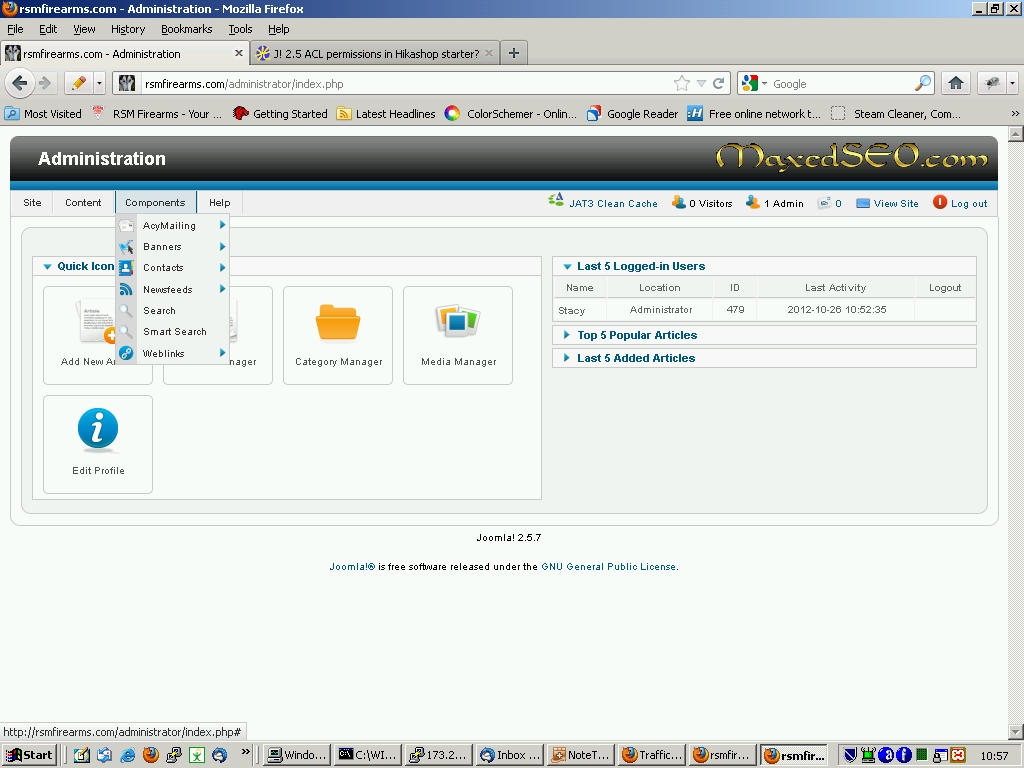This screenshot has width=1024, height=768.
Task: Click the Components admin menu
Action: (x=155, y=202)
